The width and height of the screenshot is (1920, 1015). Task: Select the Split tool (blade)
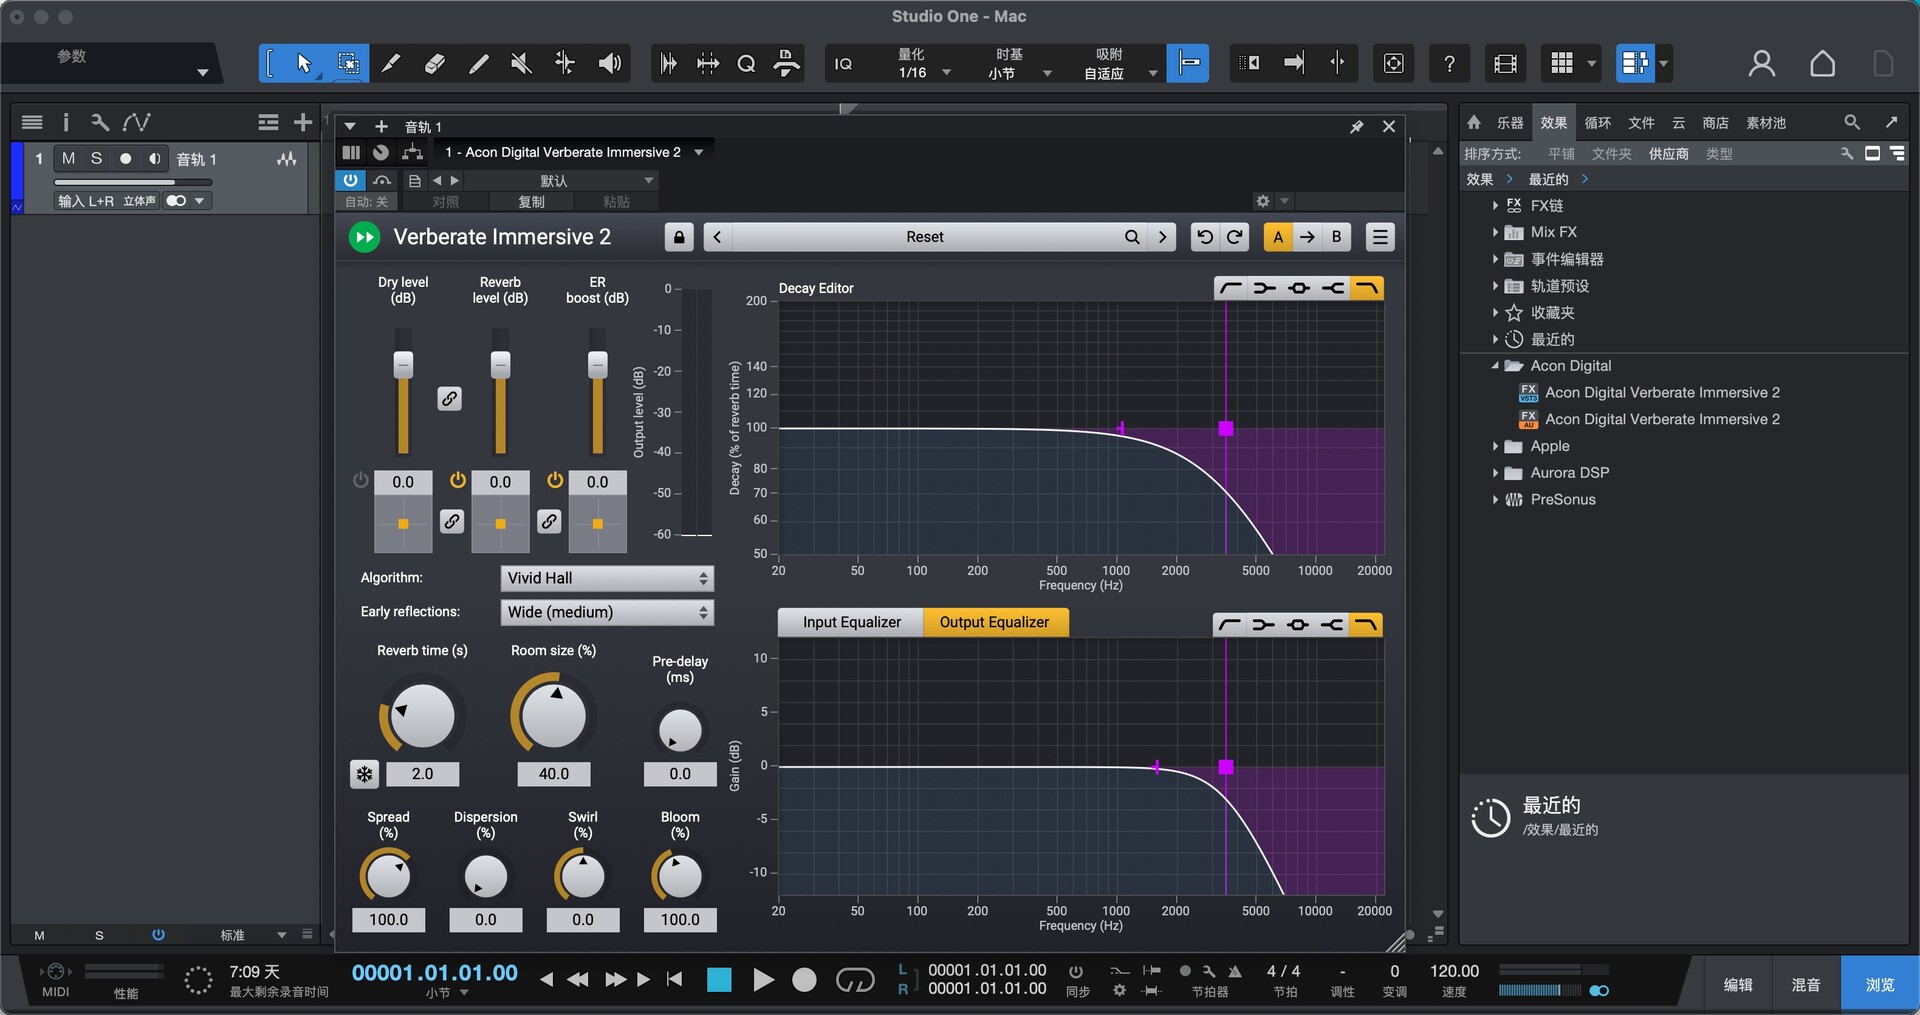[x=391, y=64]
